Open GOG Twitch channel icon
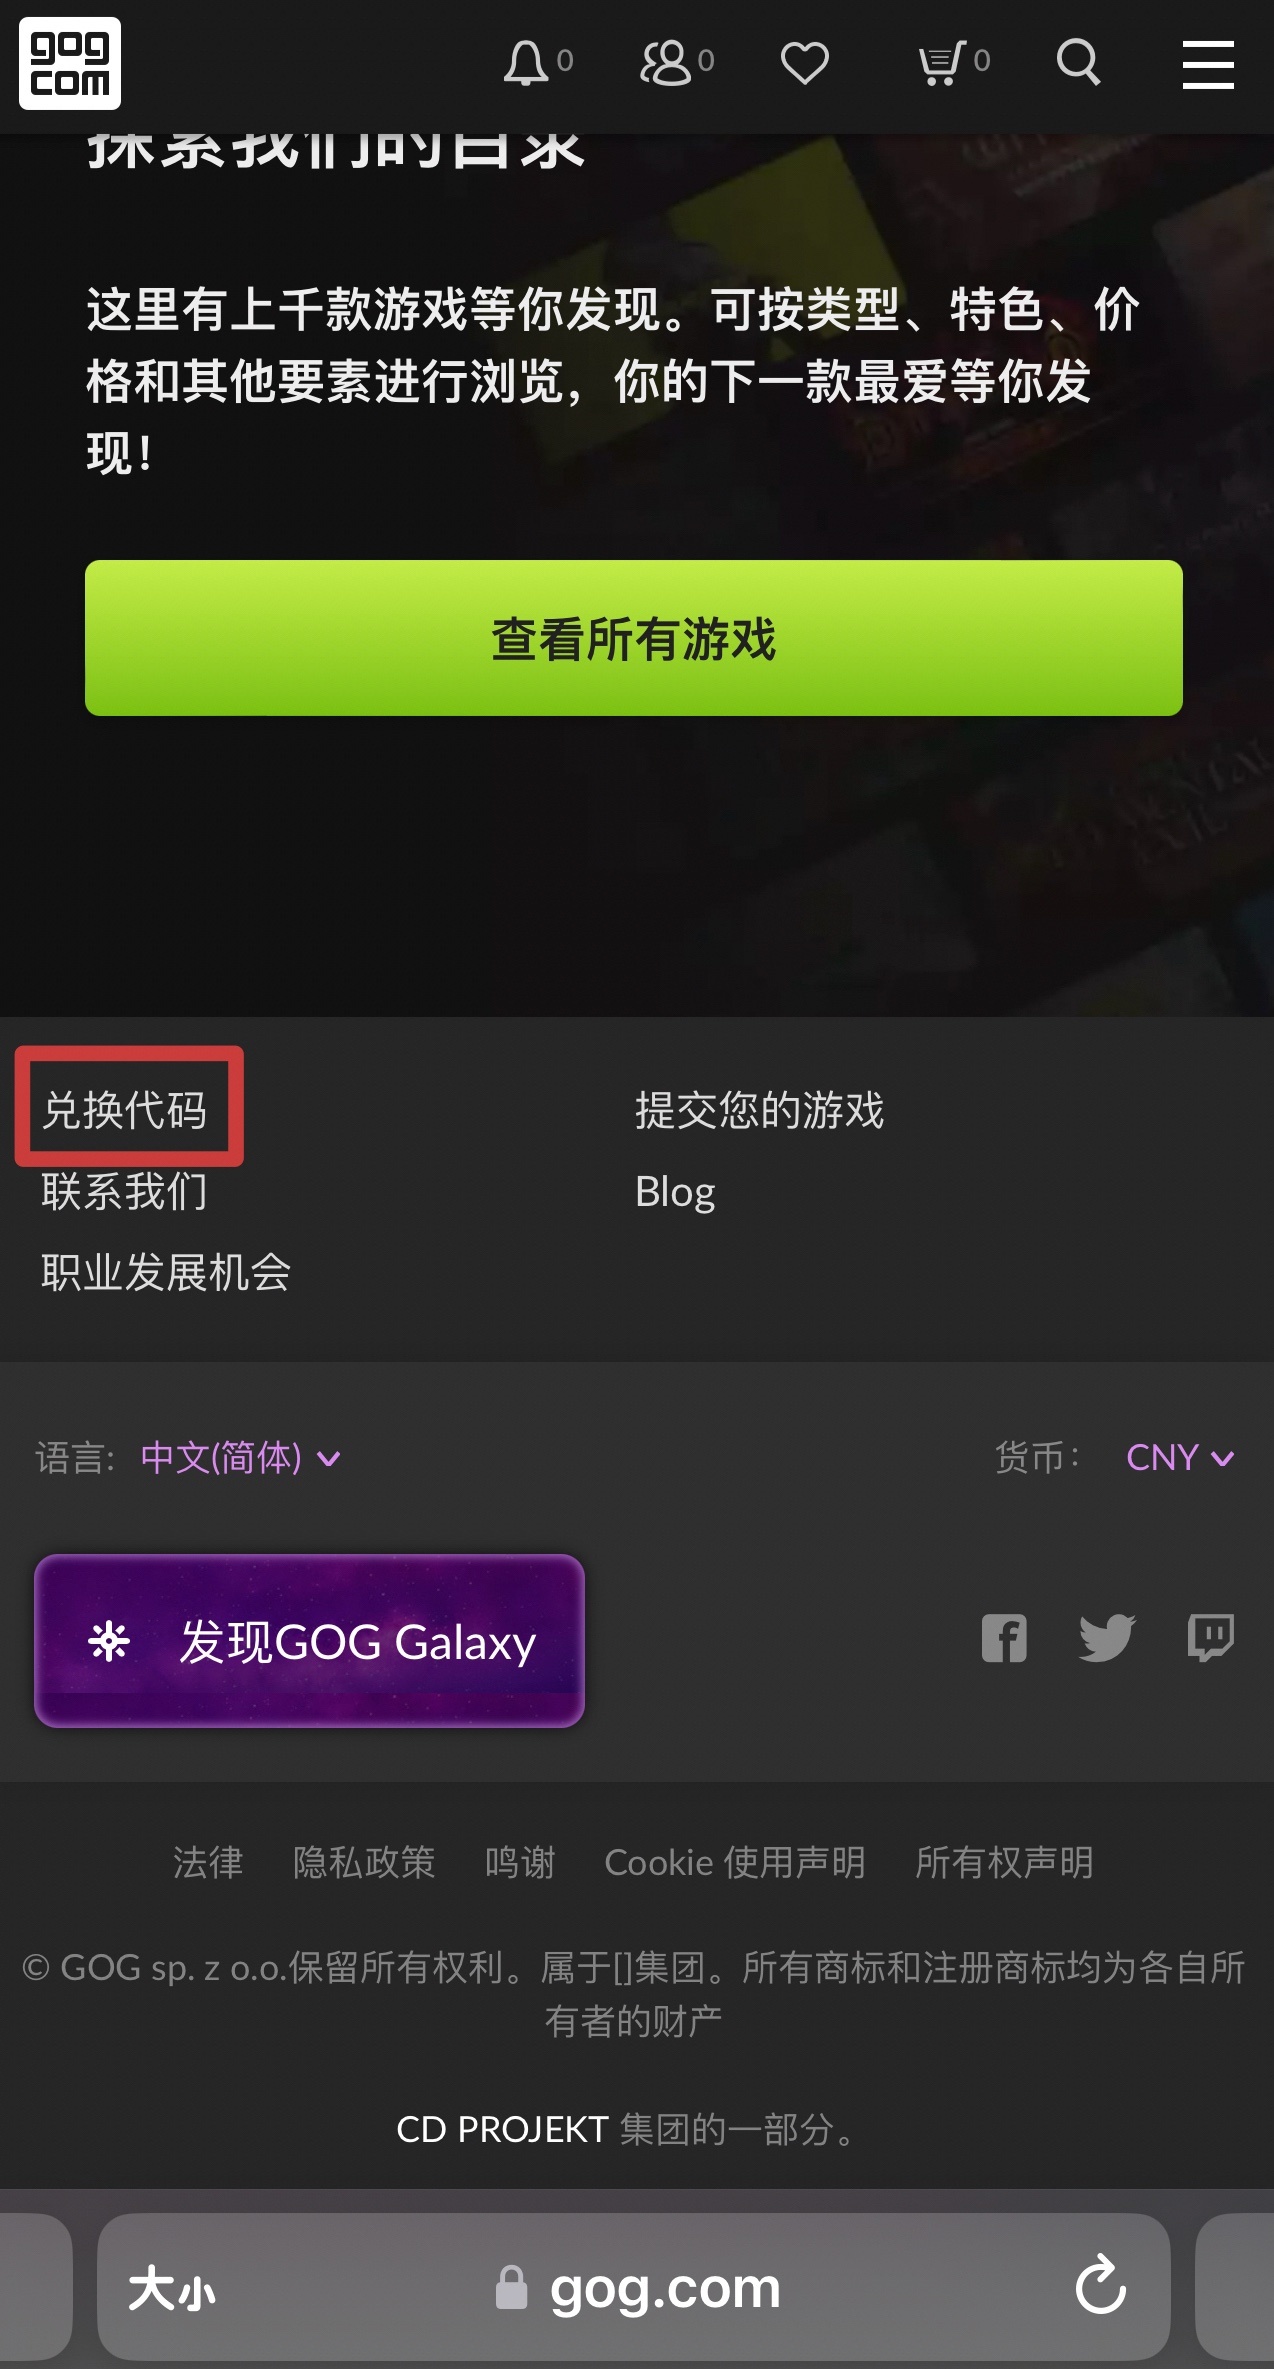The width and height of the screenshot is (1274, 2369). [1211, 1638]
